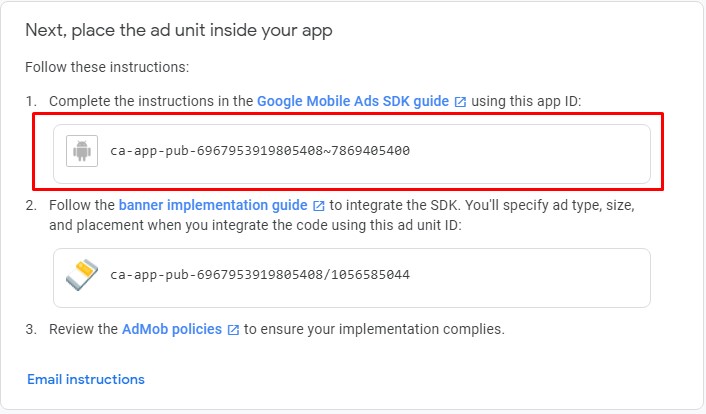706x414 pixels.
Task: Click Email instructions
Action: [x=86, y=379]
